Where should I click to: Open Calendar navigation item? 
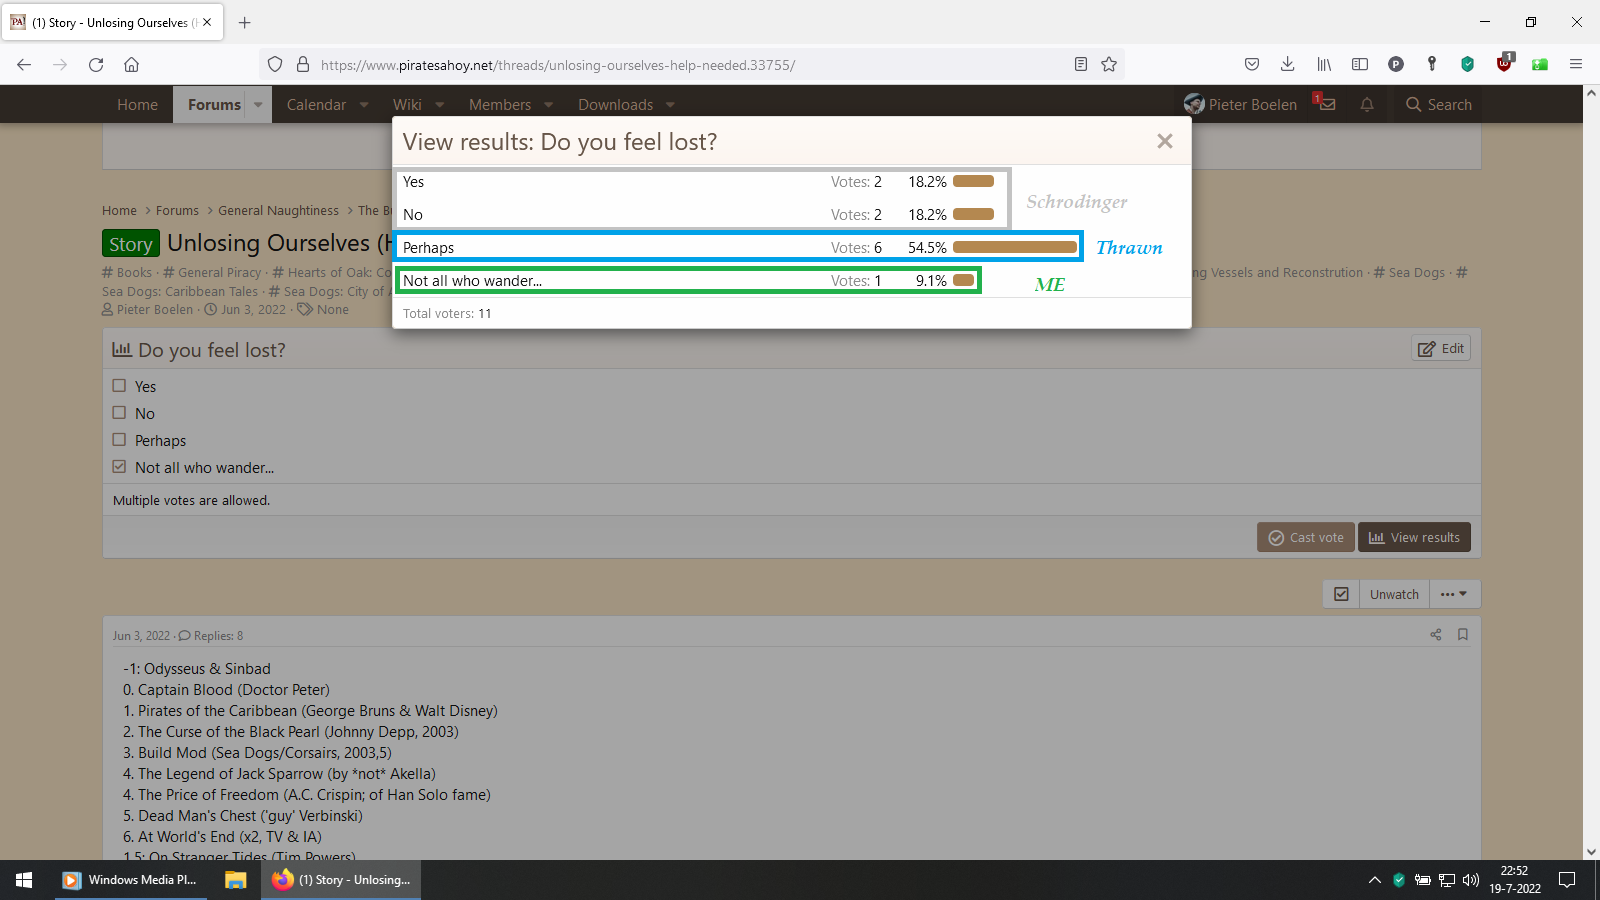click(316, 104)
